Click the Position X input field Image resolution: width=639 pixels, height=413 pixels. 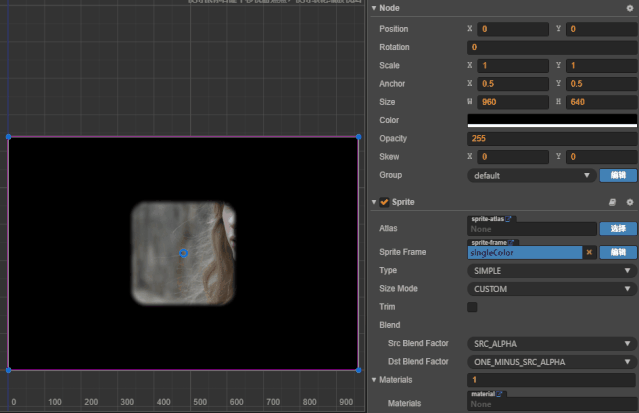(x=513, y=29)
